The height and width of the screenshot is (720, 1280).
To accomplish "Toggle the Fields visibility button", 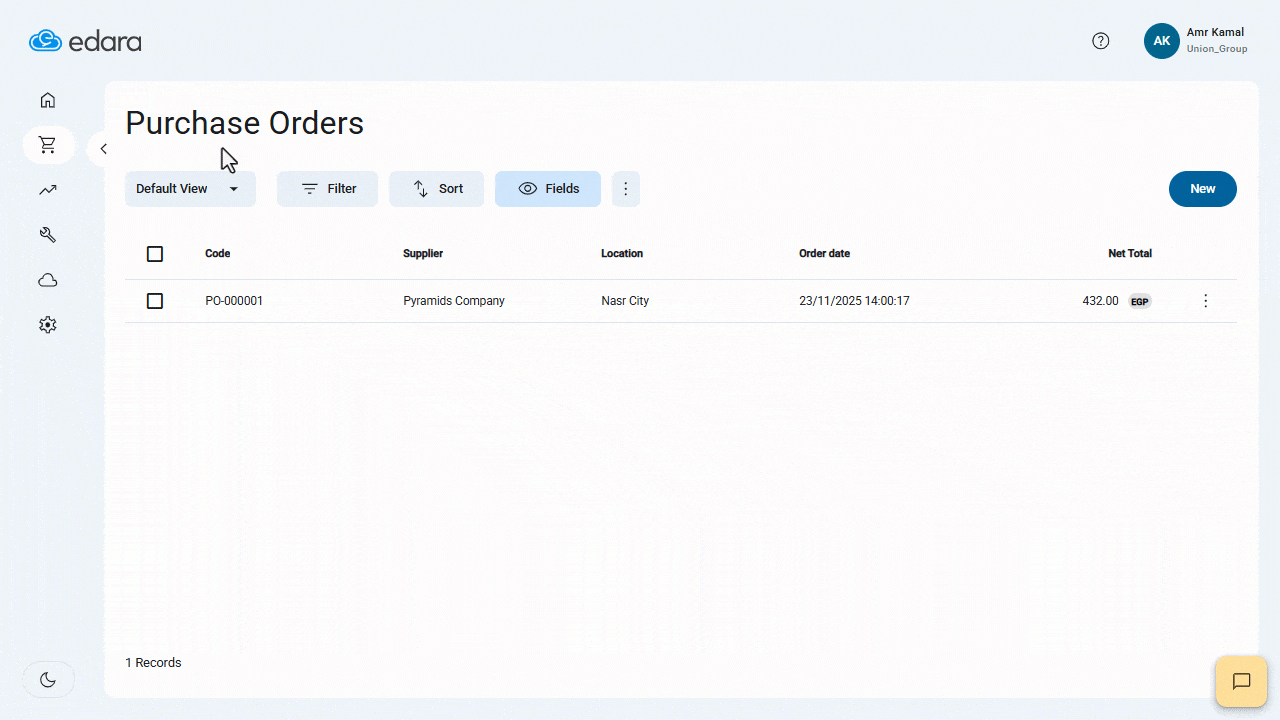I will point(548,189).
